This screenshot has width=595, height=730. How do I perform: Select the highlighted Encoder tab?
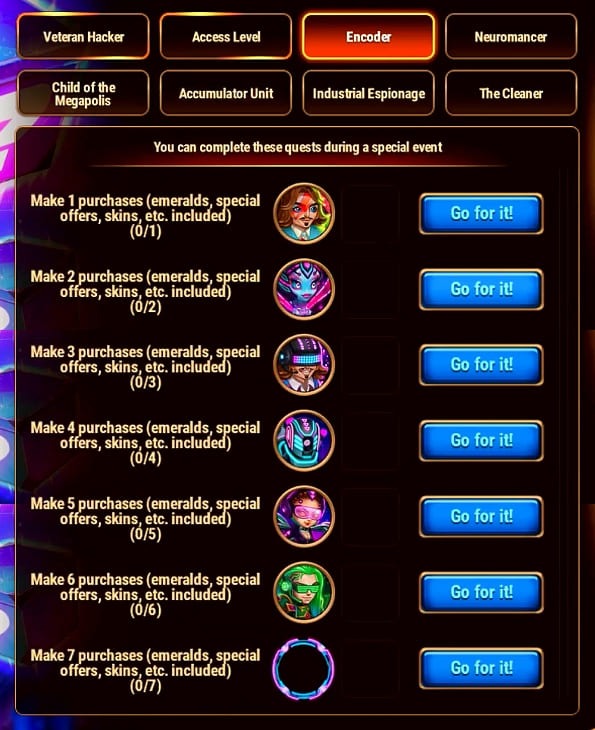pos(368,37)
